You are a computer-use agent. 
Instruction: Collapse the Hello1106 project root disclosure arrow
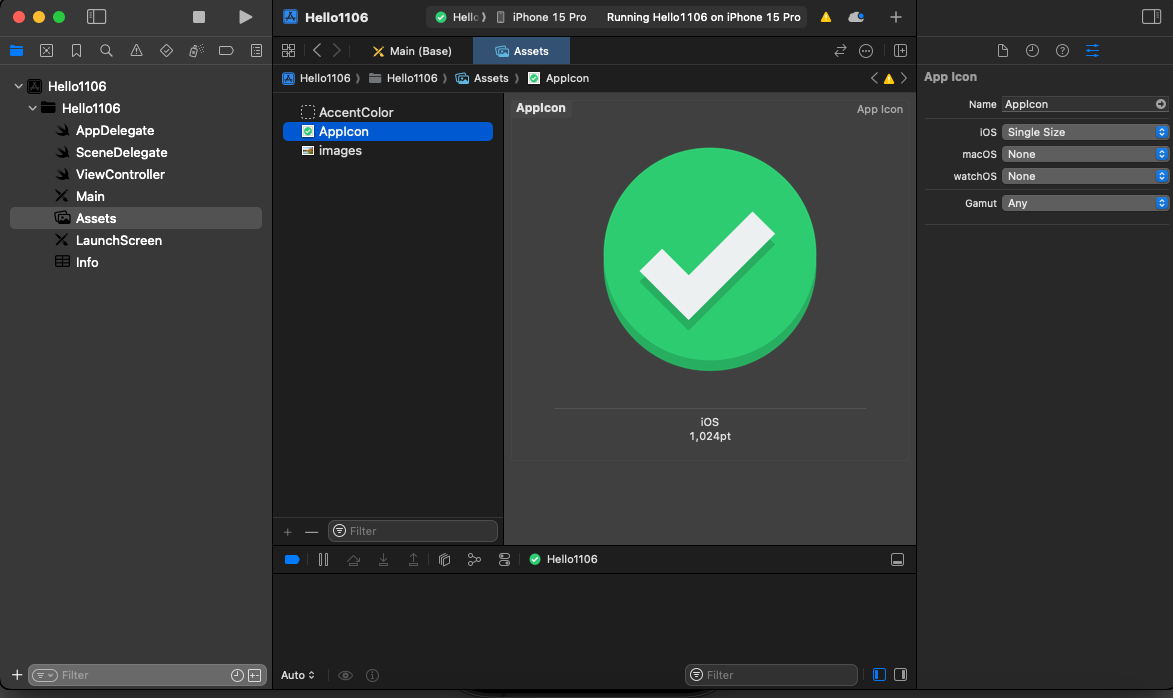click(19, 87)
